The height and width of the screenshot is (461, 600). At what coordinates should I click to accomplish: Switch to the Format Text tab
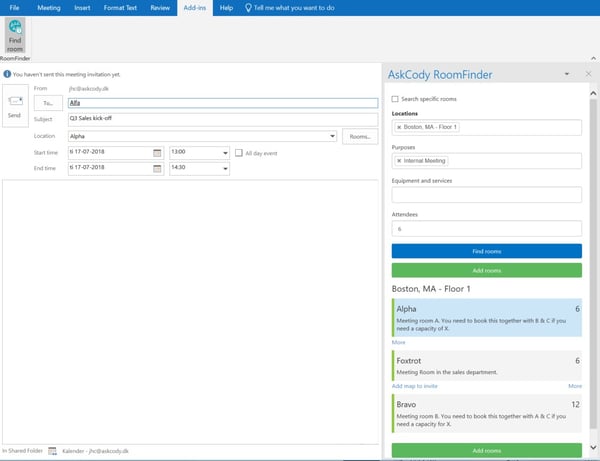pos(120,8)
